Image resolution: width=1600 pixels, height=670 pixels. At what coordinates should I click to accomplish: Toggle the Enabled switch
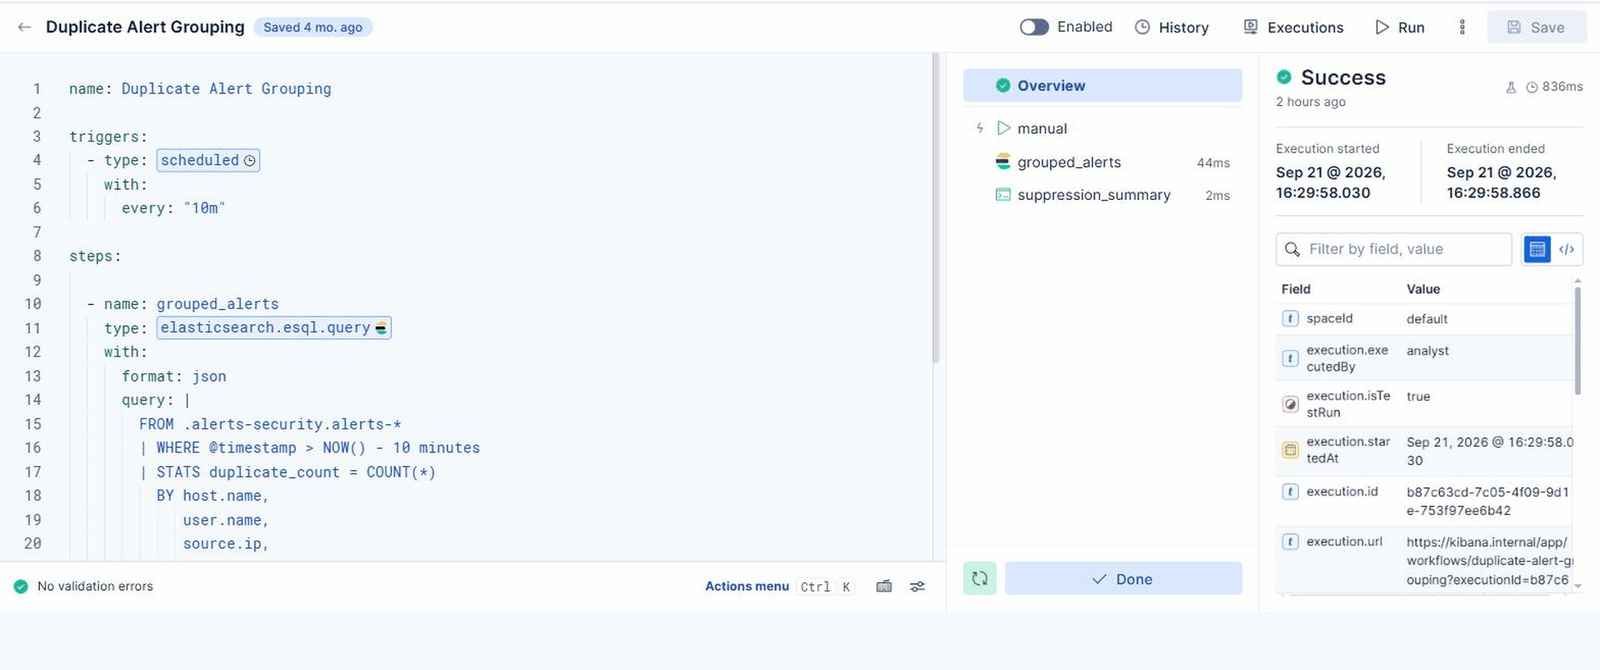(x=1034, y=27)
